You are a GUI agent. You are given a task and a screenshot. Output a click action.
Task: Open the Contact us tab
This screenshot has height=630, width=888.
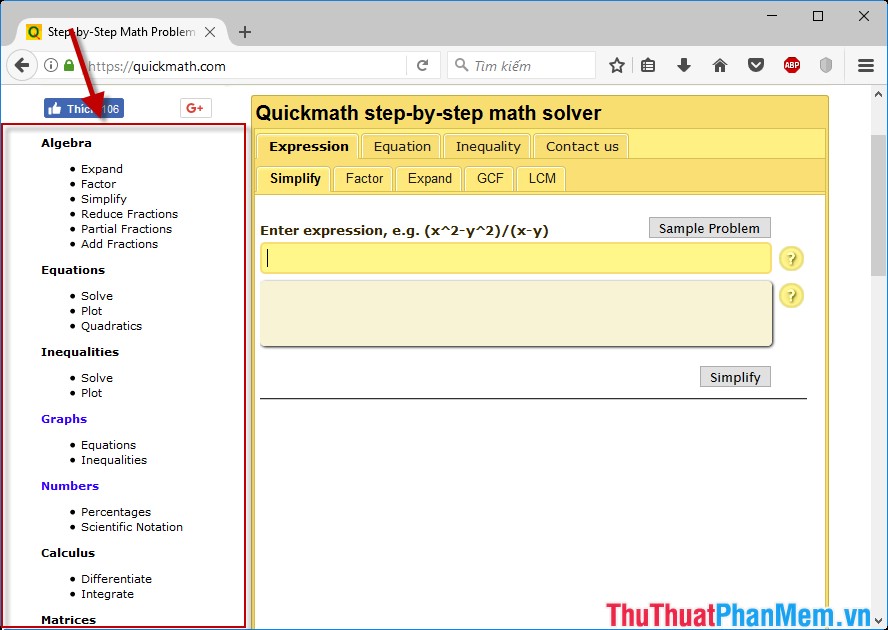pyautogui.click(x=581, y=145)
